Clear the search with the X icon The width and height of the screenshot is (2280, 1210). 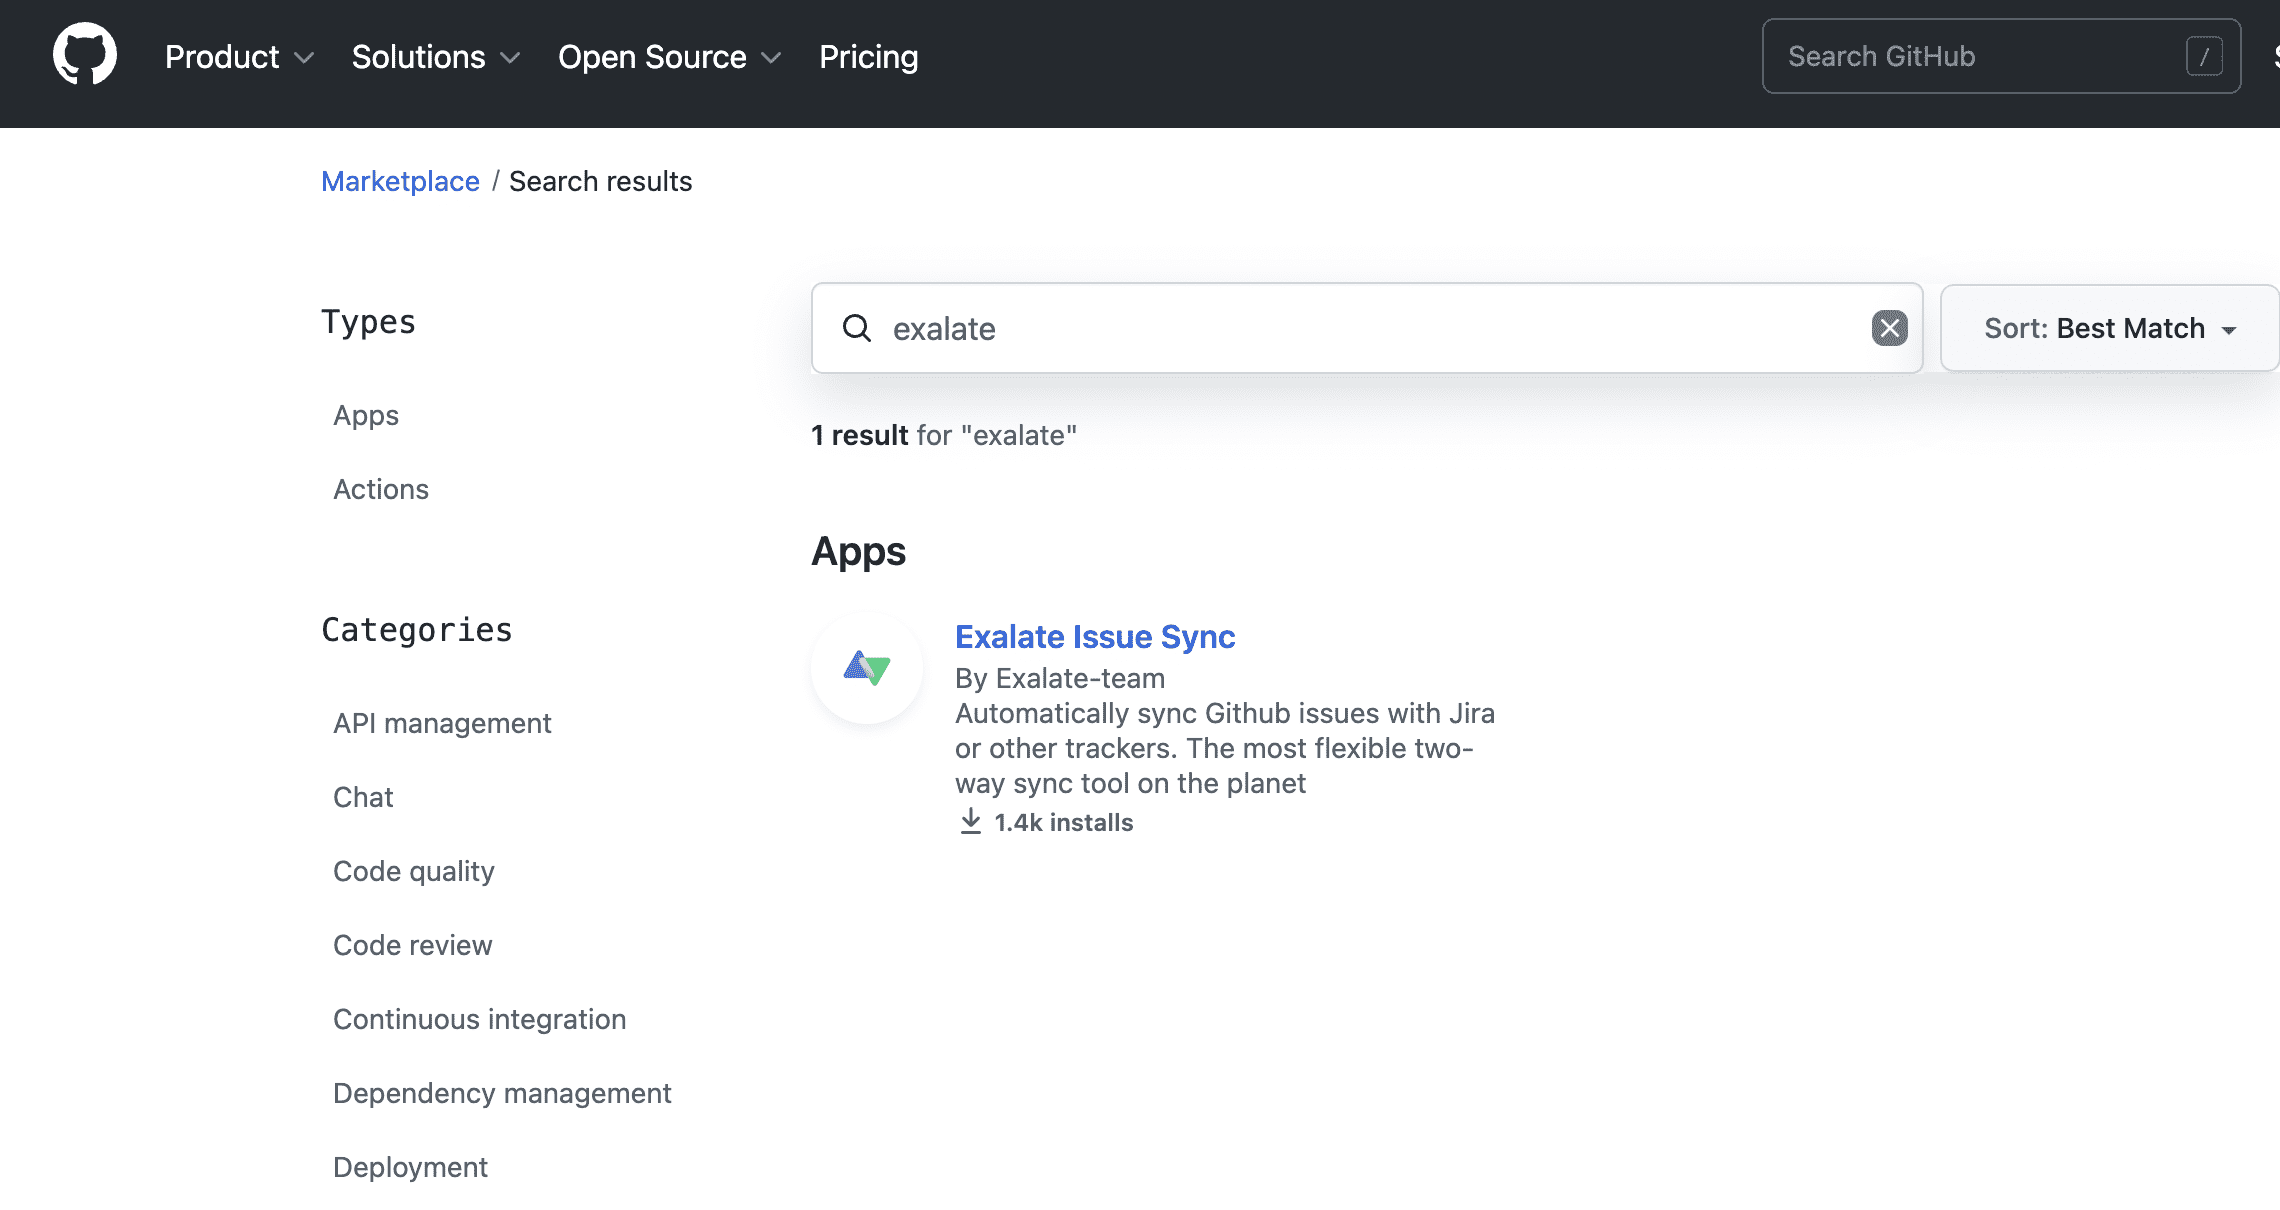pos(1888,328)
